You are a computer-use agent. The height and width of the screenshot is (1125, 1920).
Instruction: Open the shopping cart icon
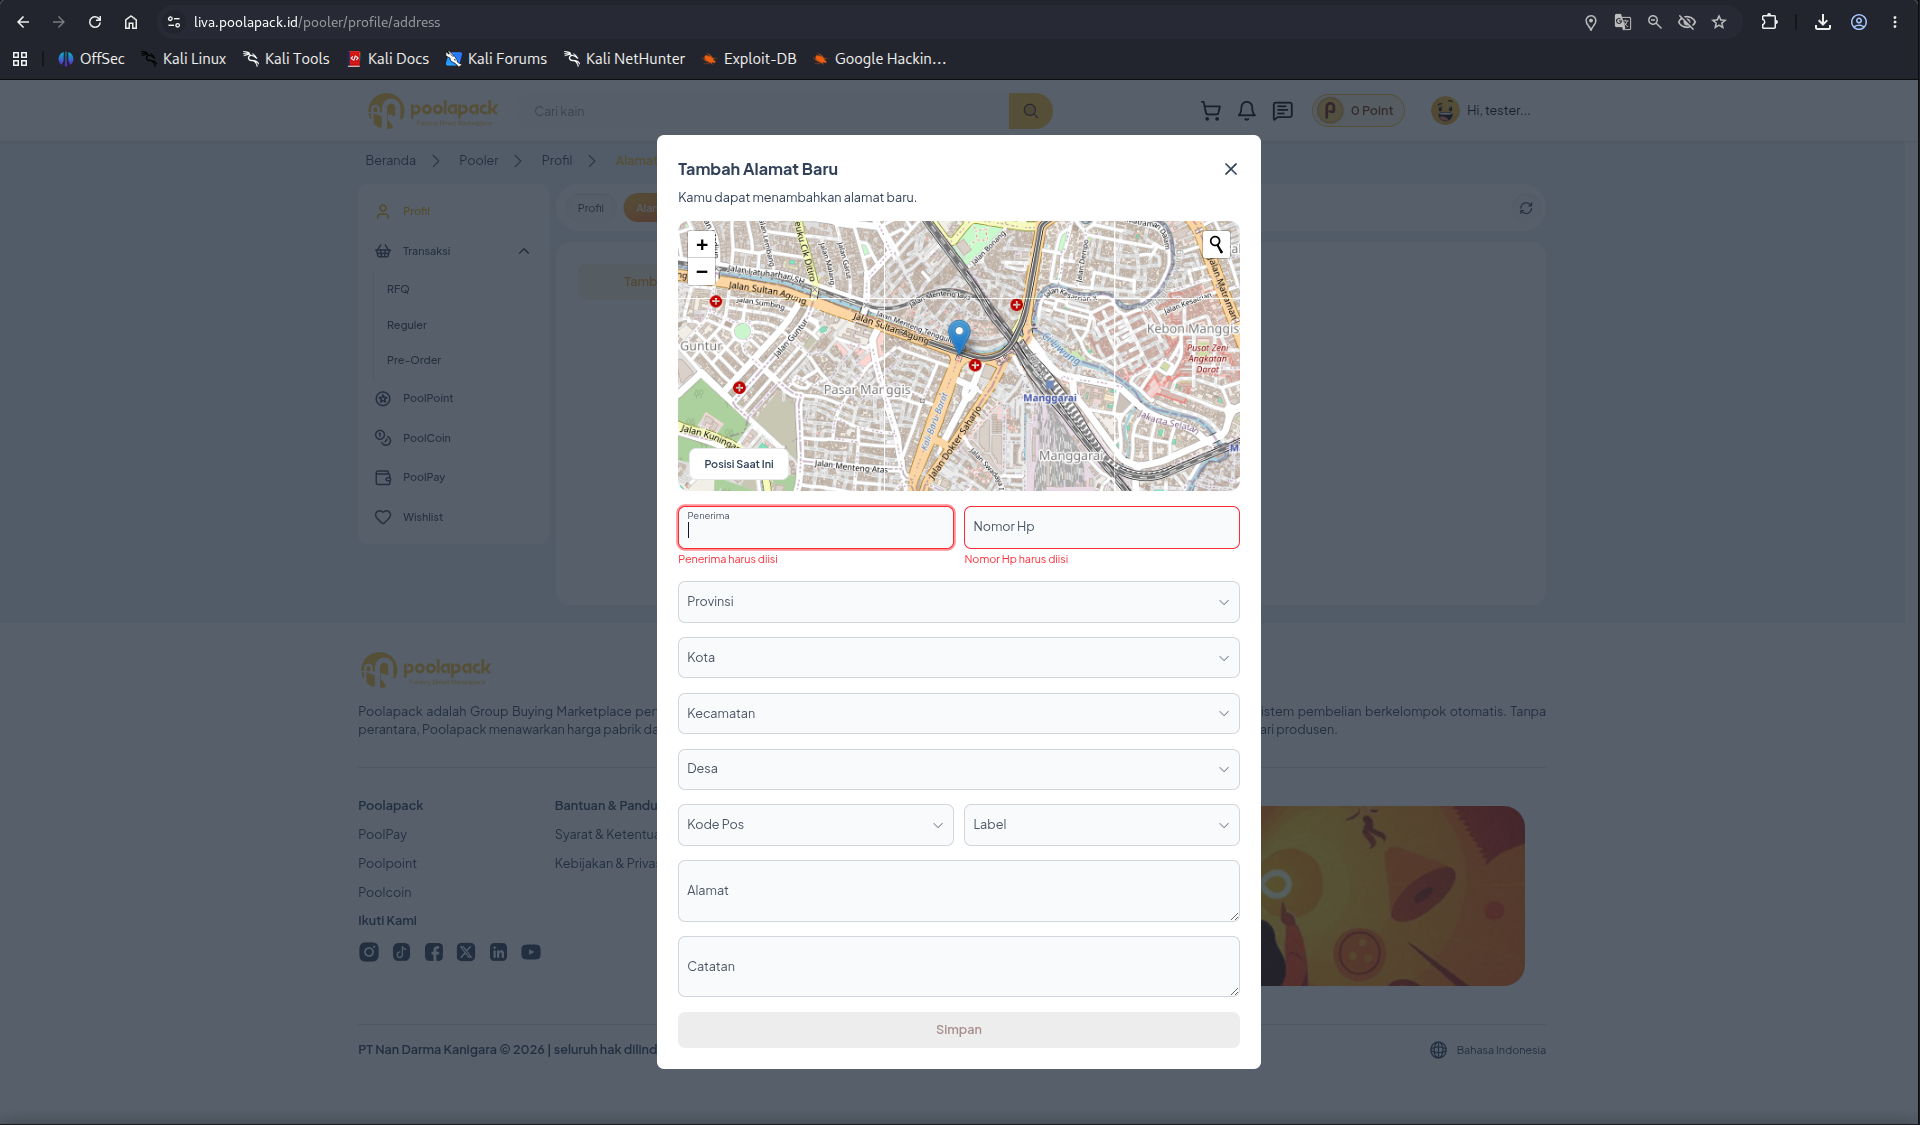1211,111
